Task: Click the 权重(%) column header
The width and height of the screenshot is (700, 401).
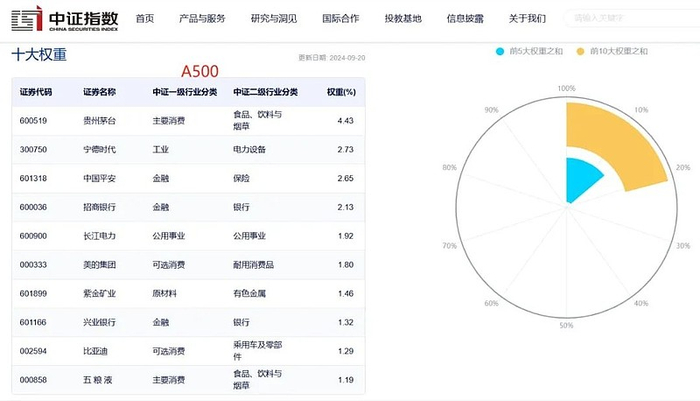Action: point(341,92)
